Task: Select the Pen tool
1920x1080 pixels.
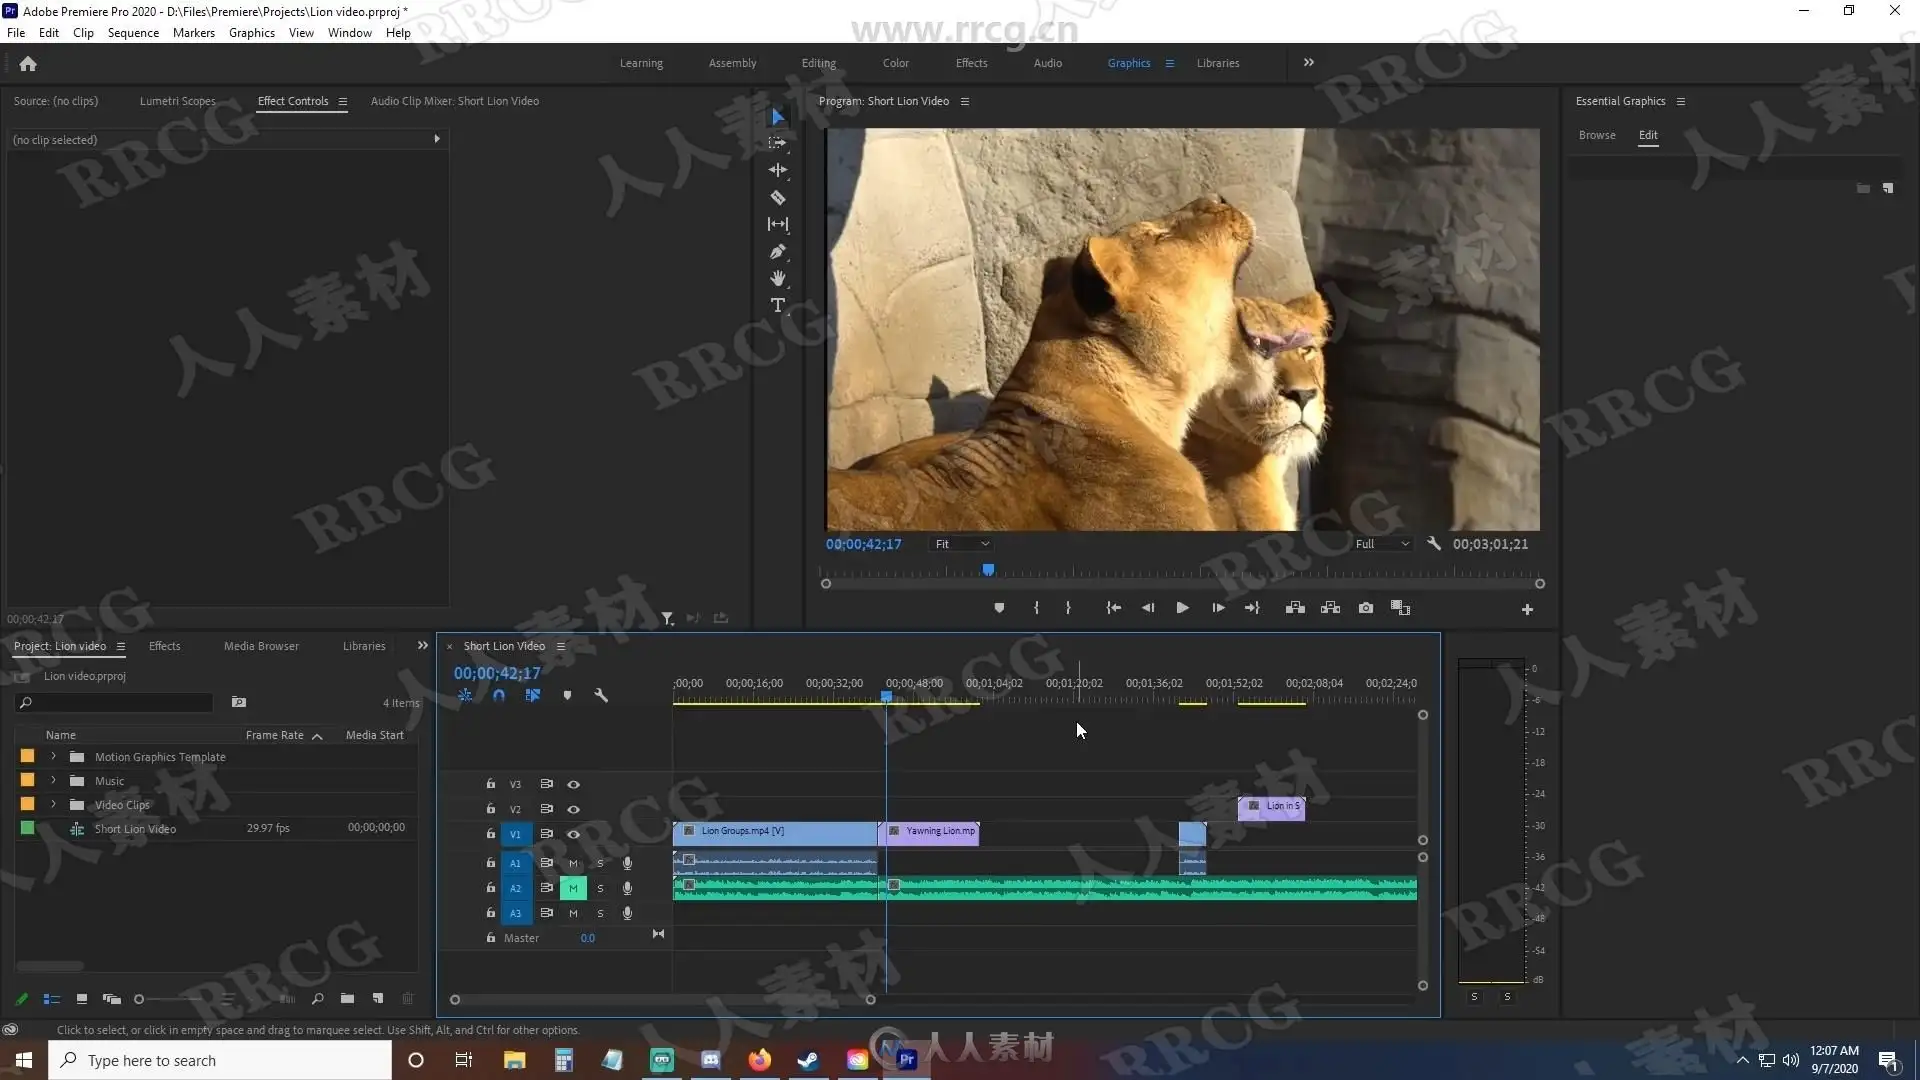Action: [x=777, y=252]
